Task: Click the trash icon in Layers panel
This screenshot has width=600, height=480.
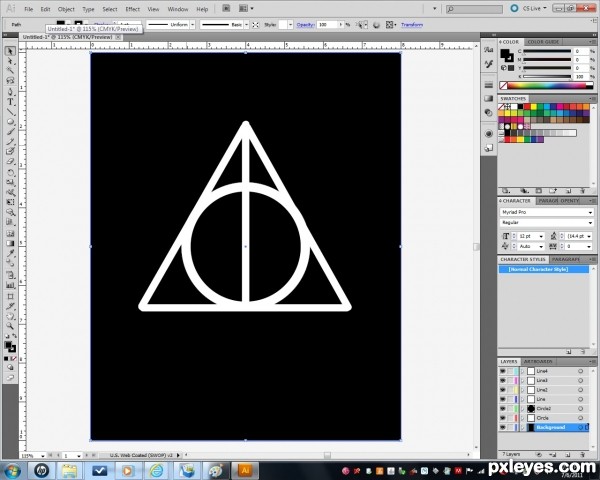Action: pos(582,454)
